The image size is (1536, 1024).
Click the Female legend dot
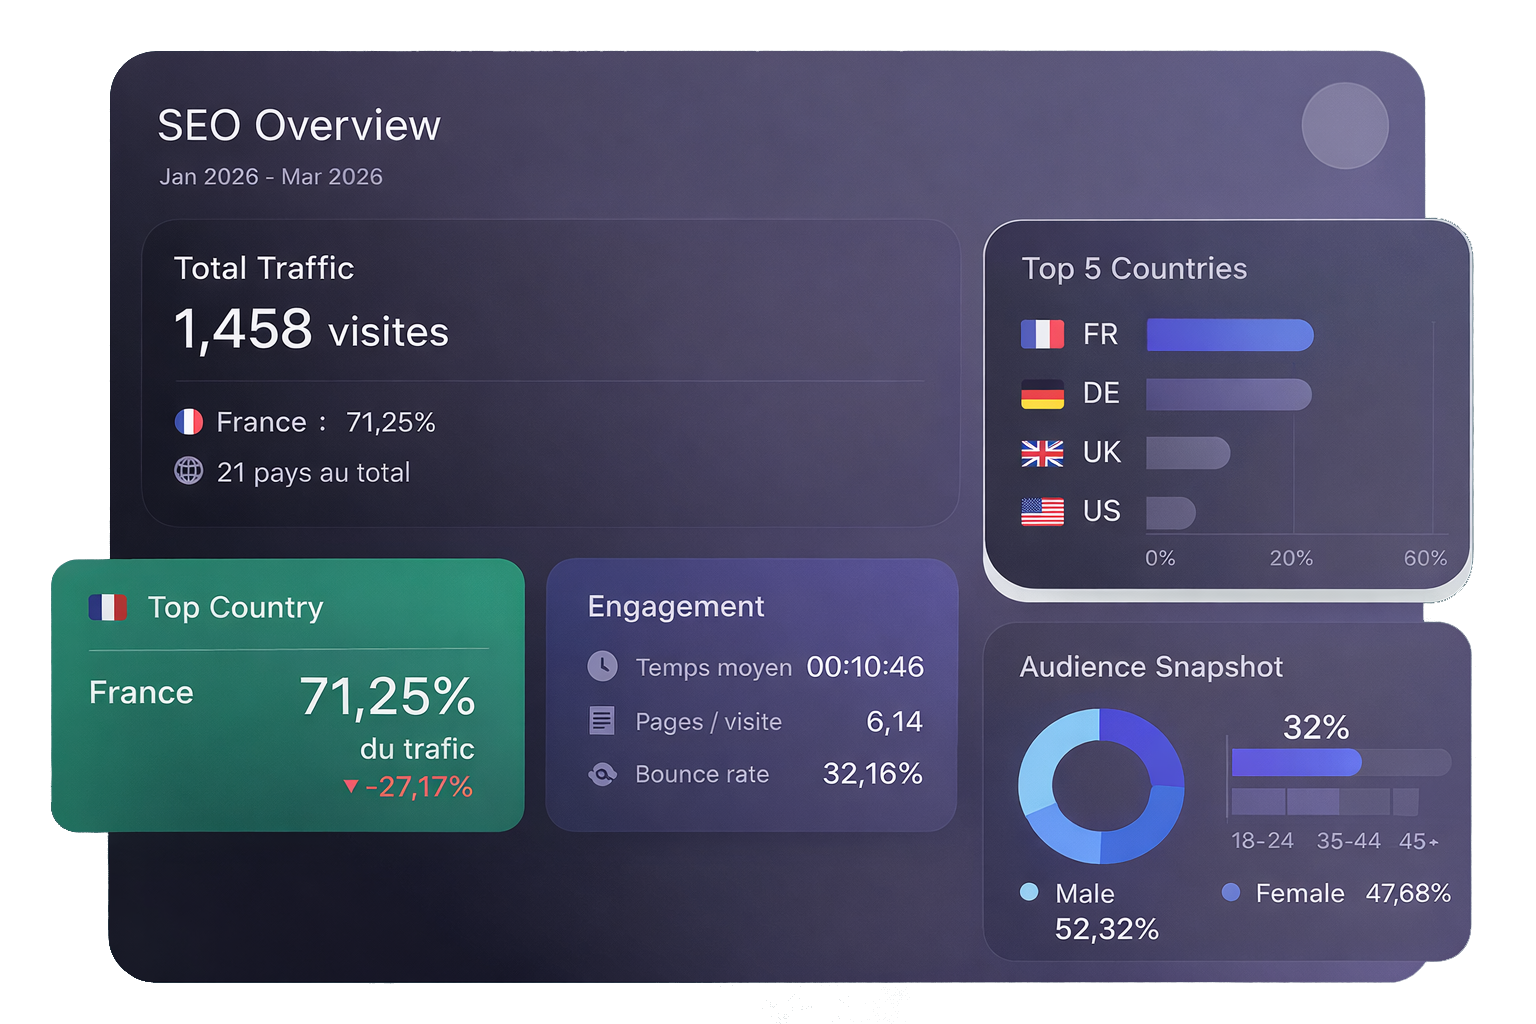(1231, 892)
